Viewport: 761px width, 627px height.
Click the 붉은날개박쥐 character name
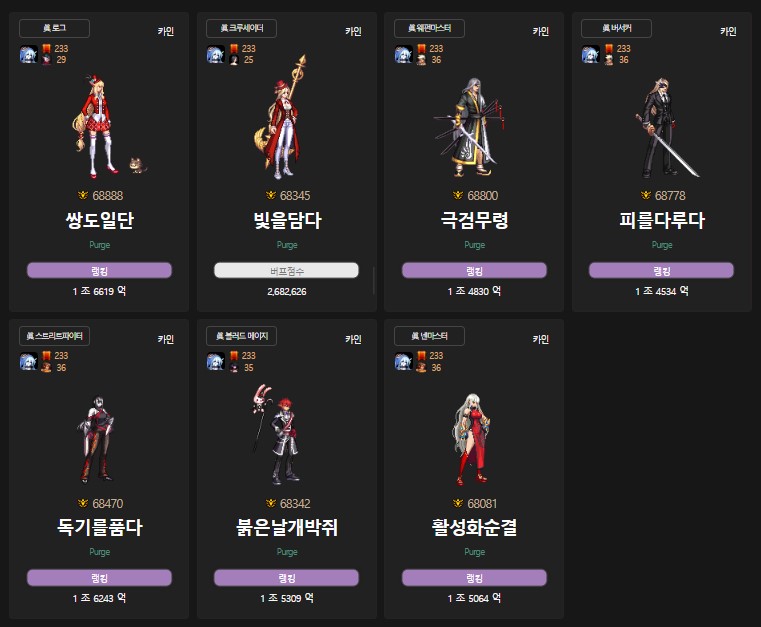[x=287, y=527]
